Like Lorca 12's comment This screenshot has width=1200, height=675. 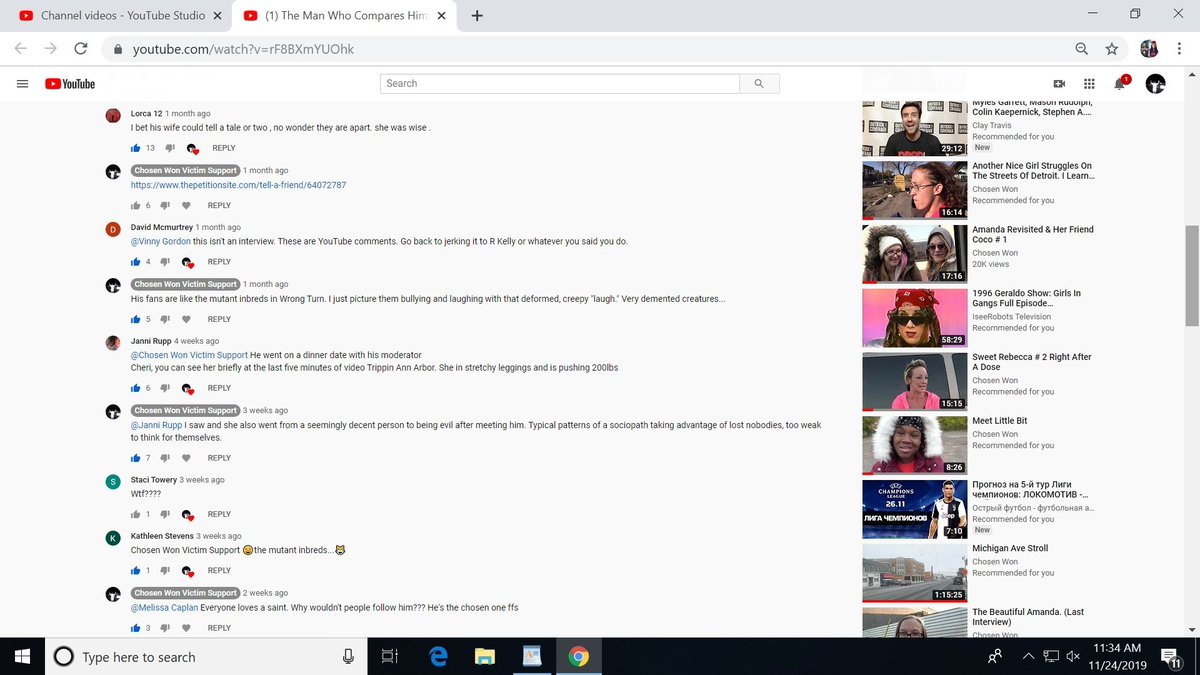[136, 148]
